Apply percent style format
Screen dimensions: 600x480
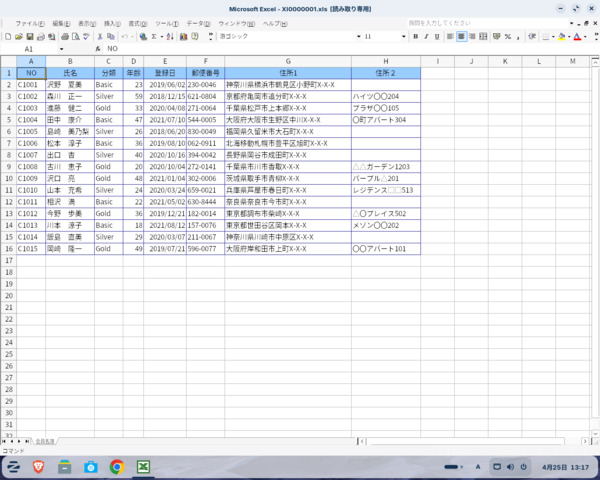tap(508, 37)
